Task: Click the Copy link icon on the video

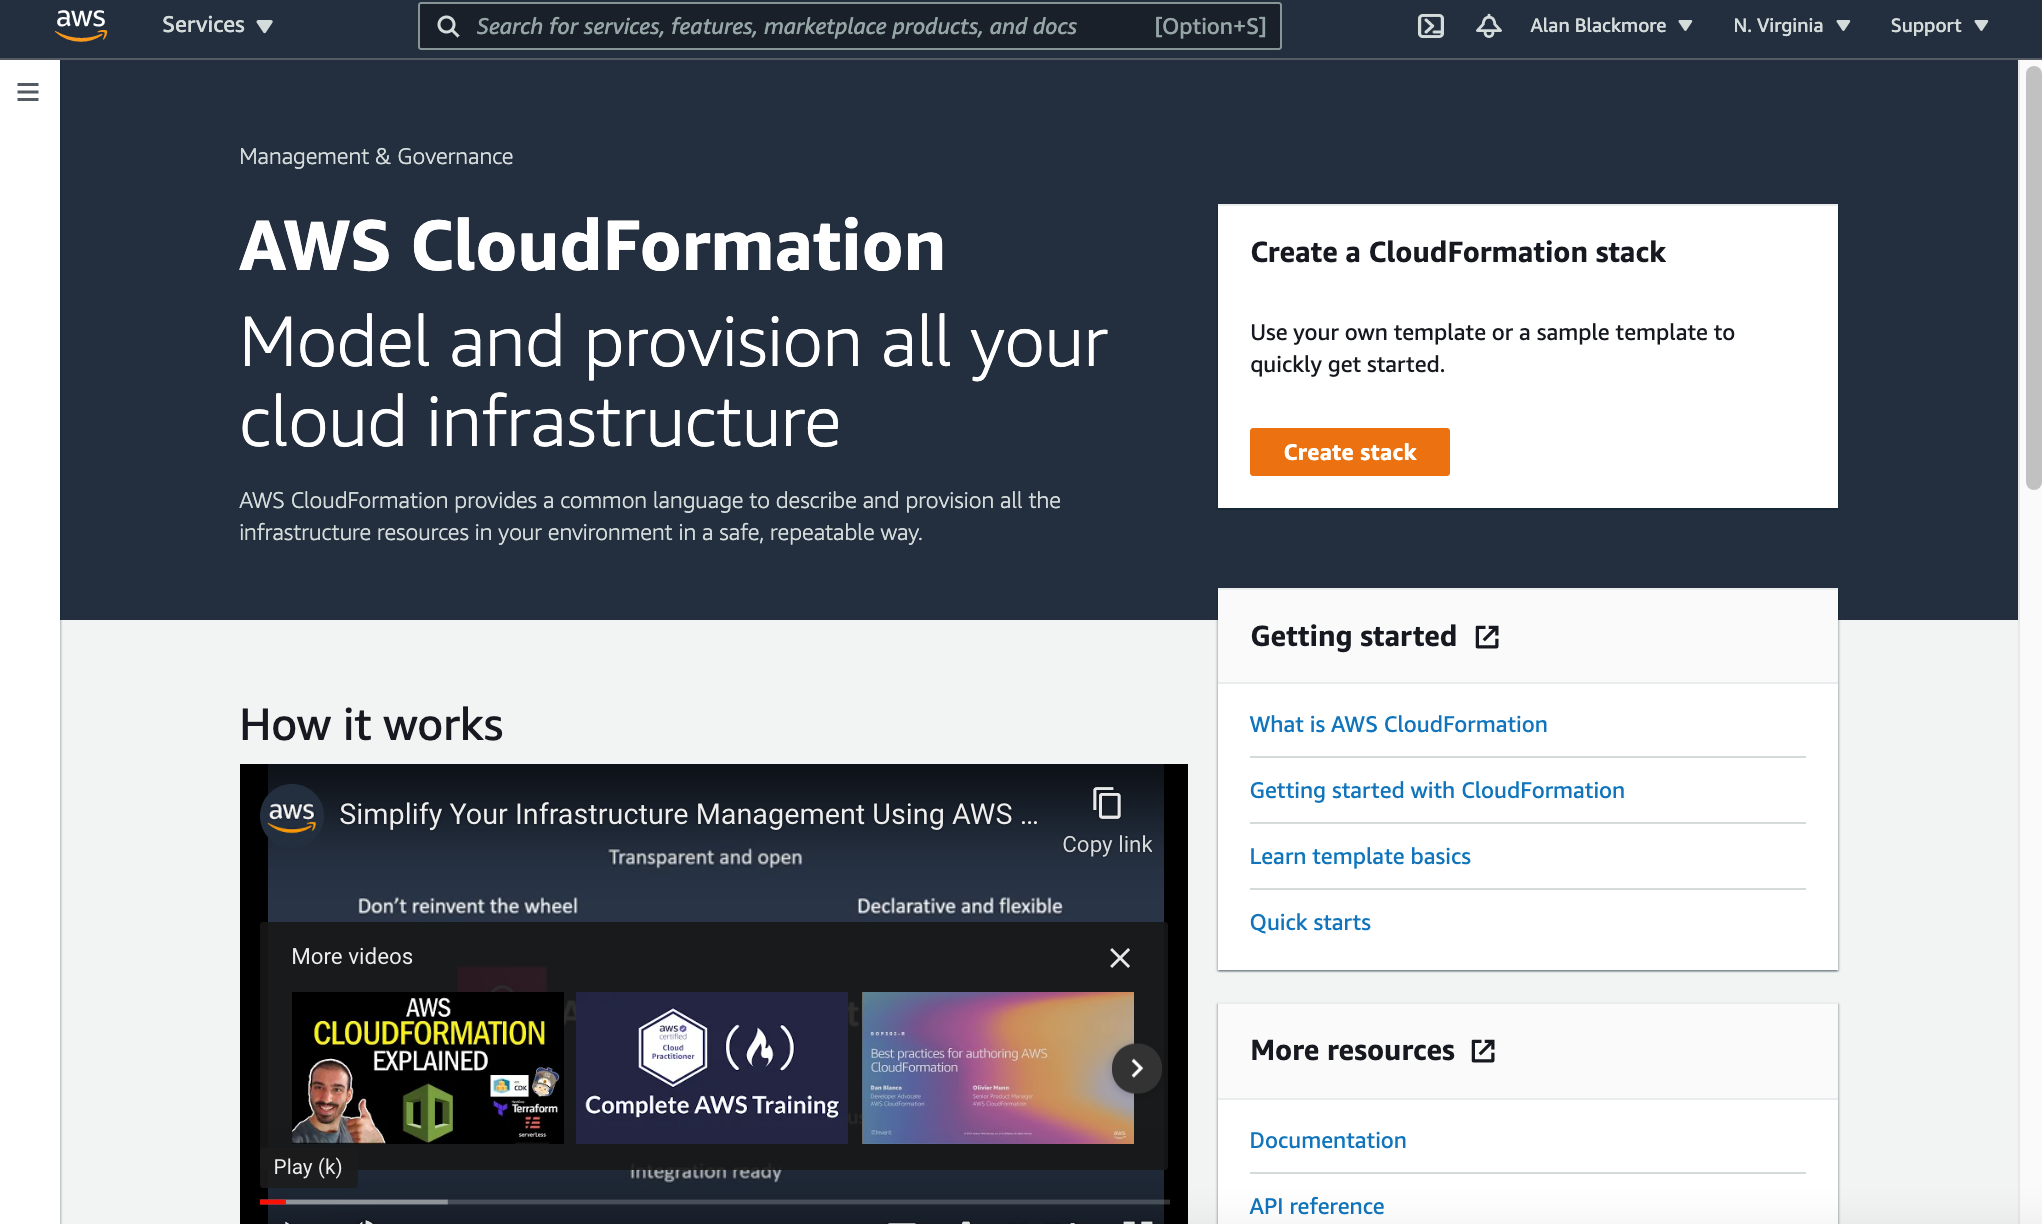Action: (1107, 806)
